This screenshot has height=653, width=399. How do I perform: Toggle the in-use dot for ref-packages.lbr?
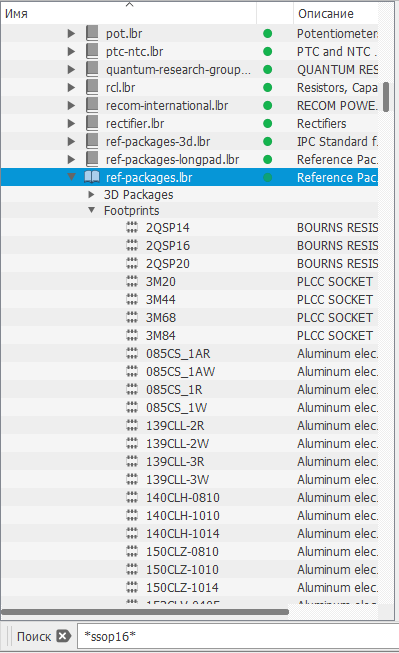coord(268,177)
